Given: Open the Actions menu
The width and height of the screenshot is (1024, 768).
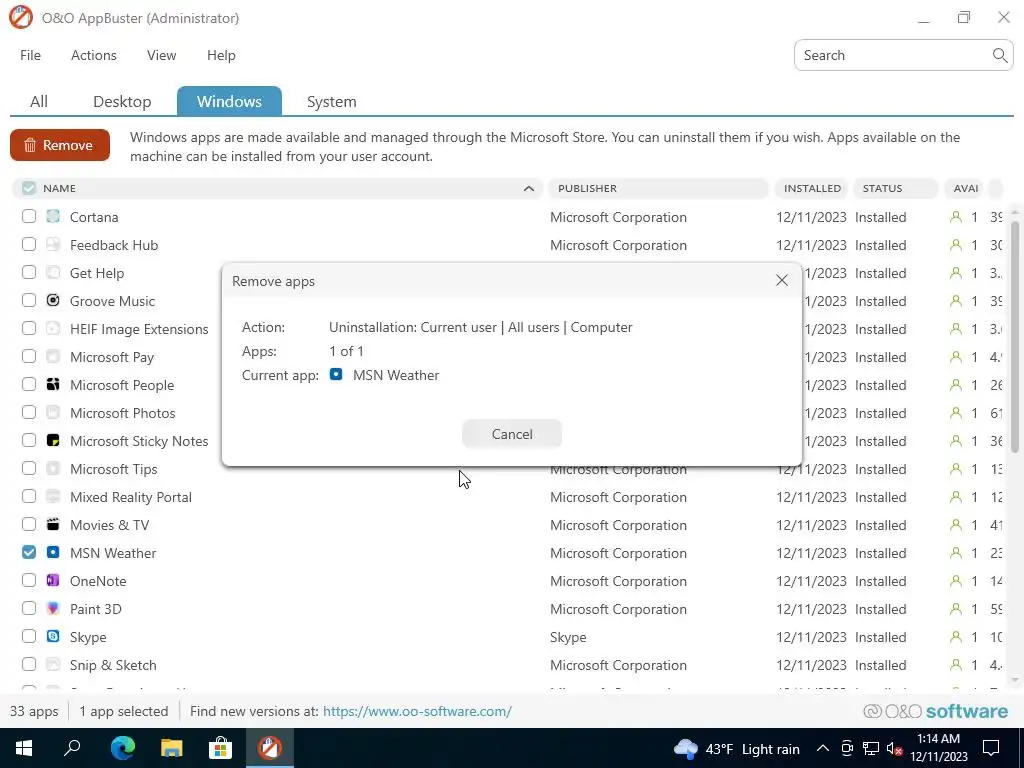Looking at the screenshot, I should click(93, 56).
